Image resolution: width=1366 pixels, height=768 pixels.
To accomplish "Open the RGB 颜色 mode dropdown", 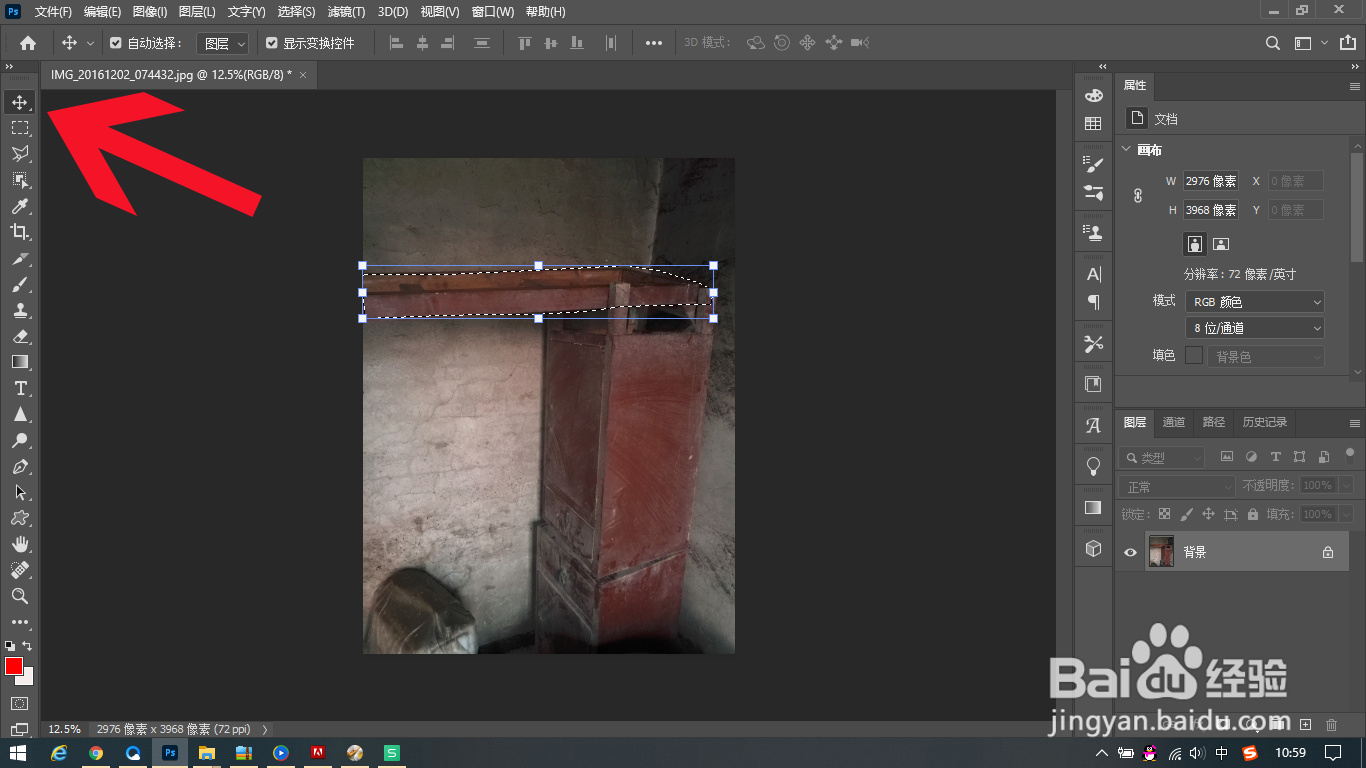I will (x=1254, y=301).
